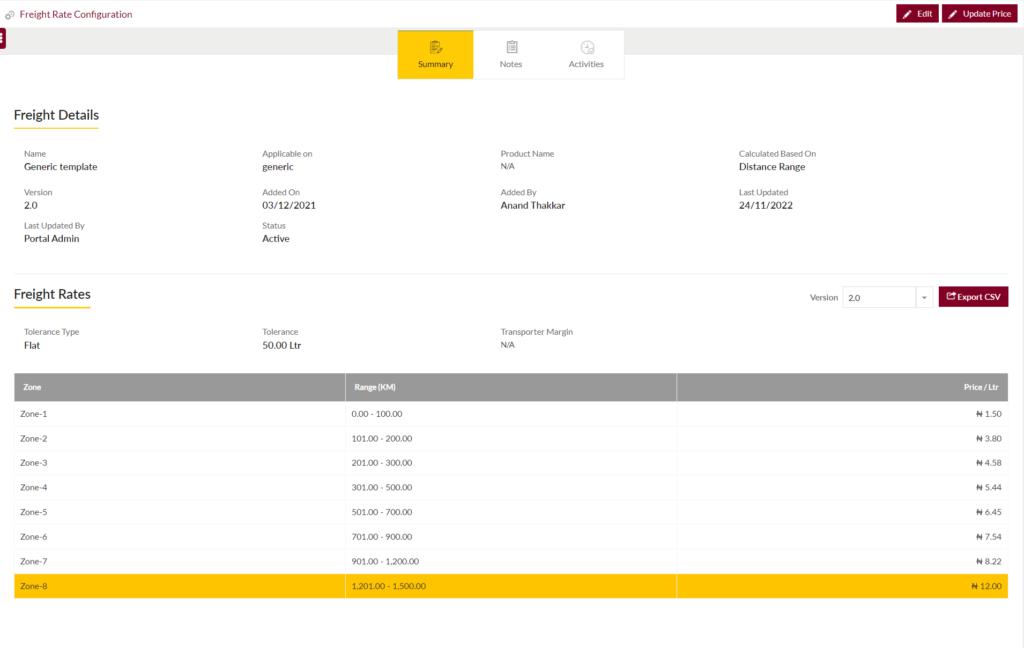Click the Flat tolerance type value
1024x648 pixels.
(32, 346)
